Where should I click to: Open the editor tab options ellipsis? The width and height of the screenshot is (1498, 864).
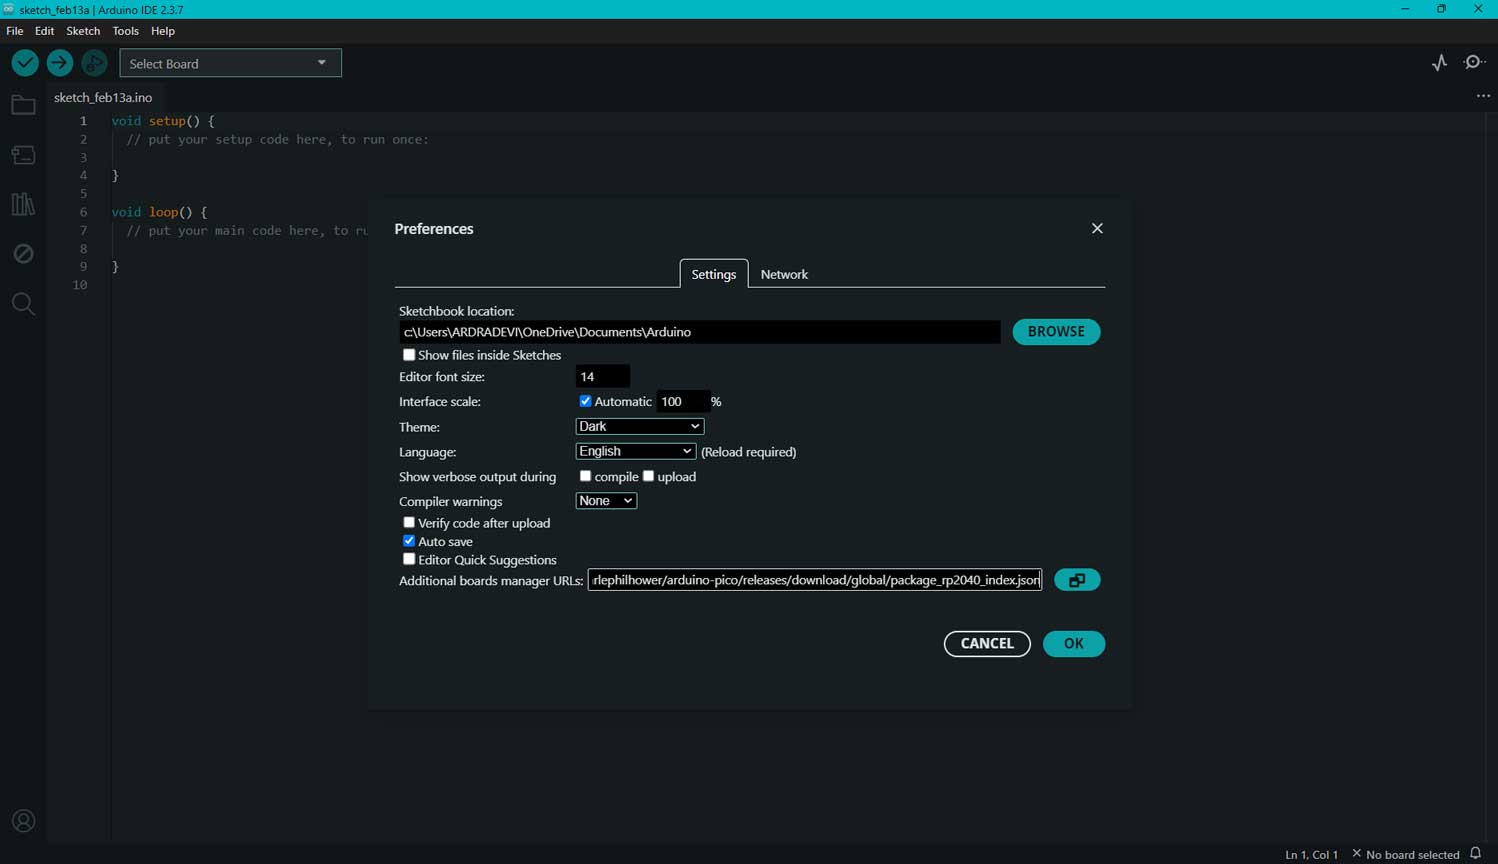(1483, 96)
